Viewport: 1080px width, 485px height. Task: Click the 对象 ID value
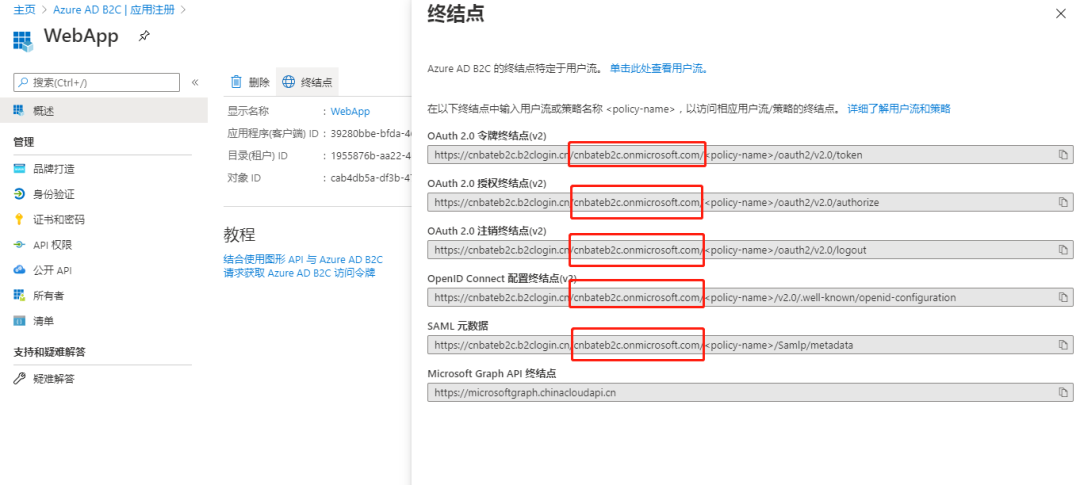(x=371, y=178)
